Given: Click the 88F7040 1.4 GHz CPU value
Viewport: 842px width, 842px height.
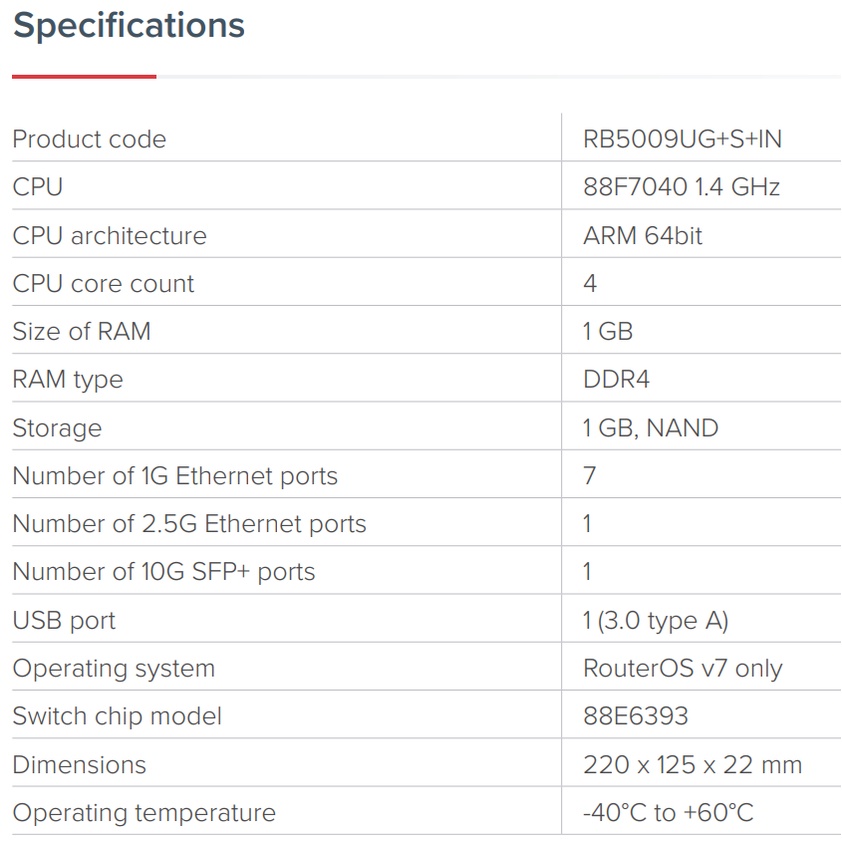Looking at the screenshot, I should [681, 187].
